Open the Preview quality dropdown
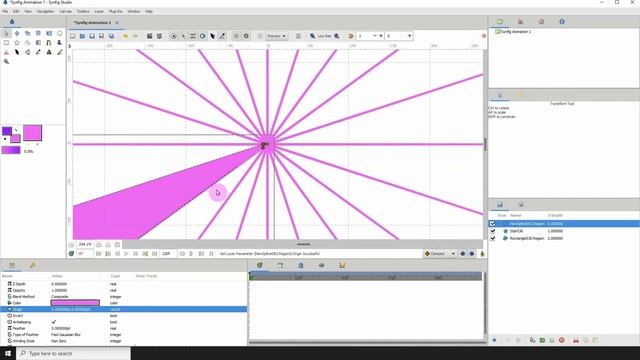Viewport: 640px width, 360px height. (276, 36)
